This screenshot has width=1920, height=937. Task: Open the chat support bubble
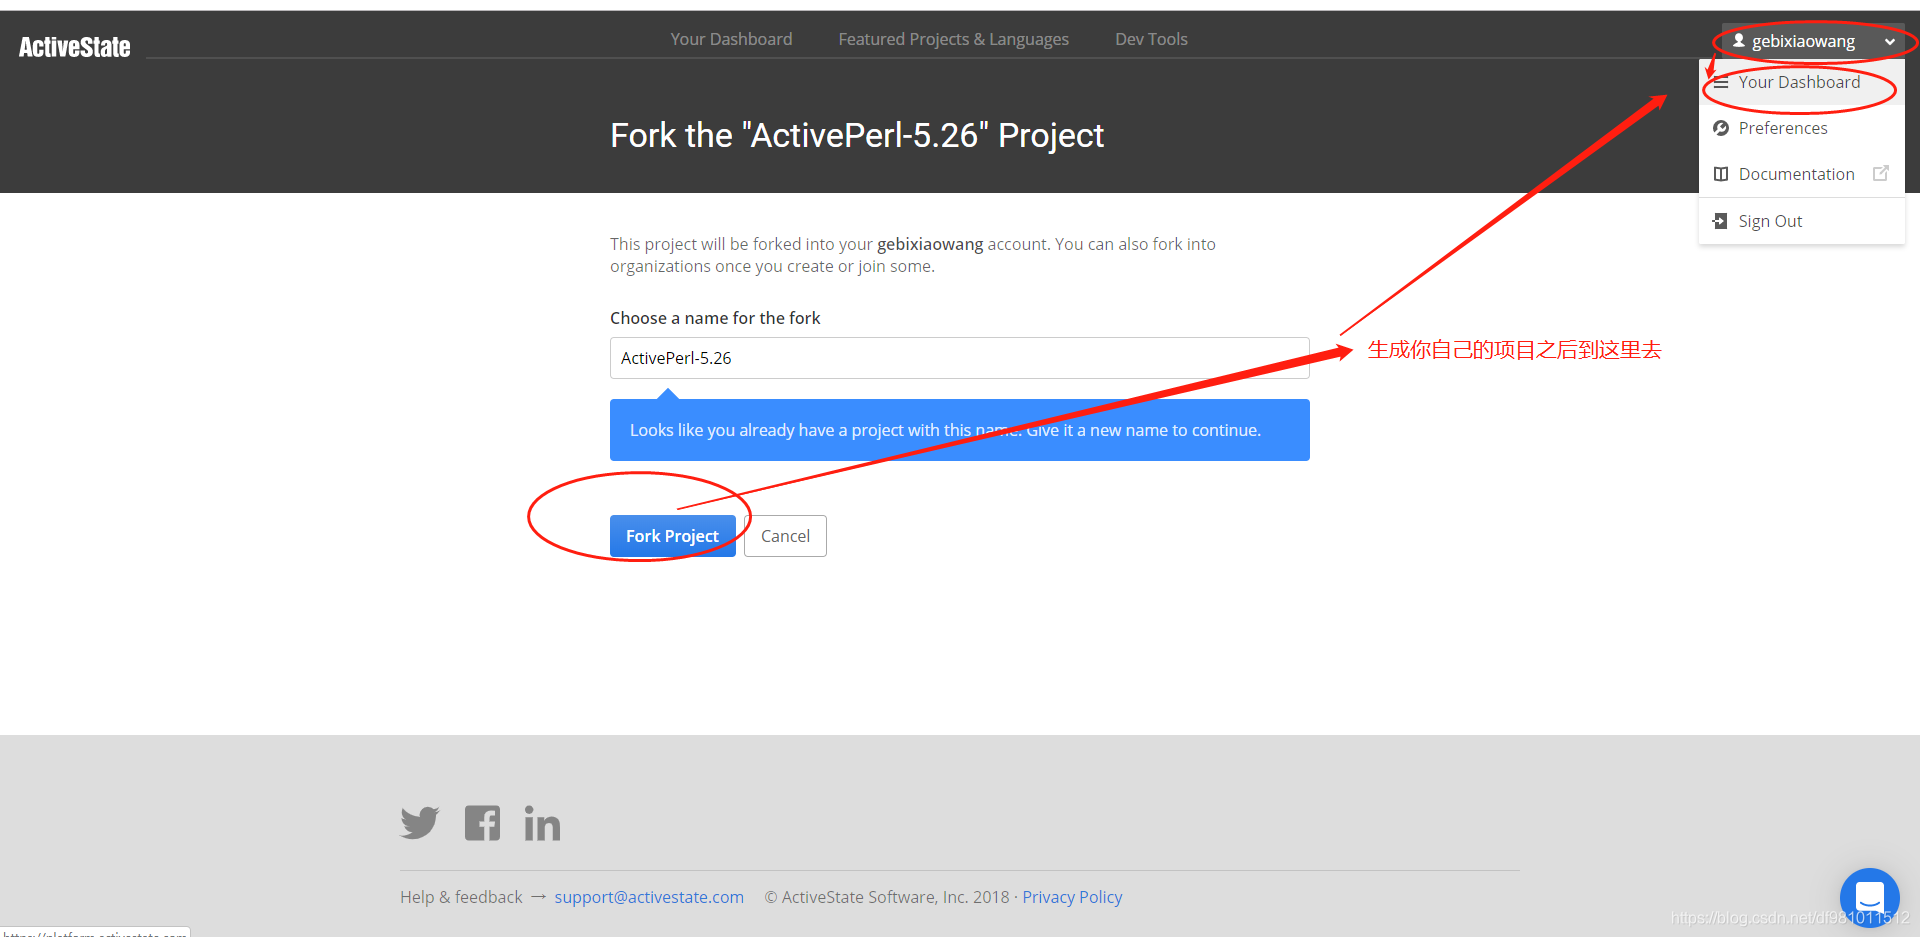tap(1869, 897)
